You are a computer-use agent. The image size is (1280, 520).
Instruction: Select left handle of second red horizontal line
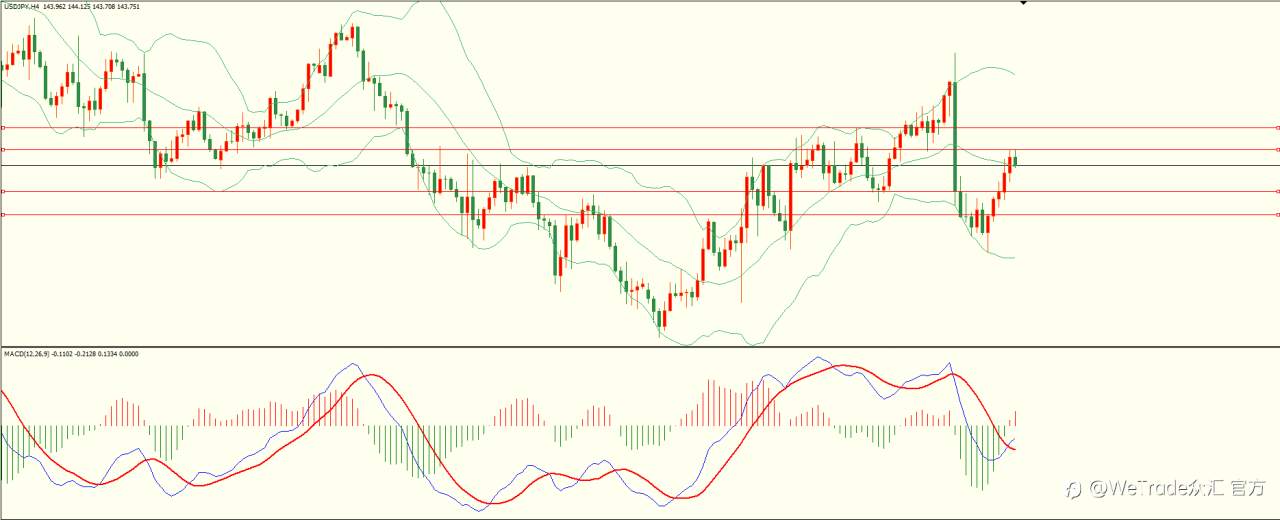point(3,149)
